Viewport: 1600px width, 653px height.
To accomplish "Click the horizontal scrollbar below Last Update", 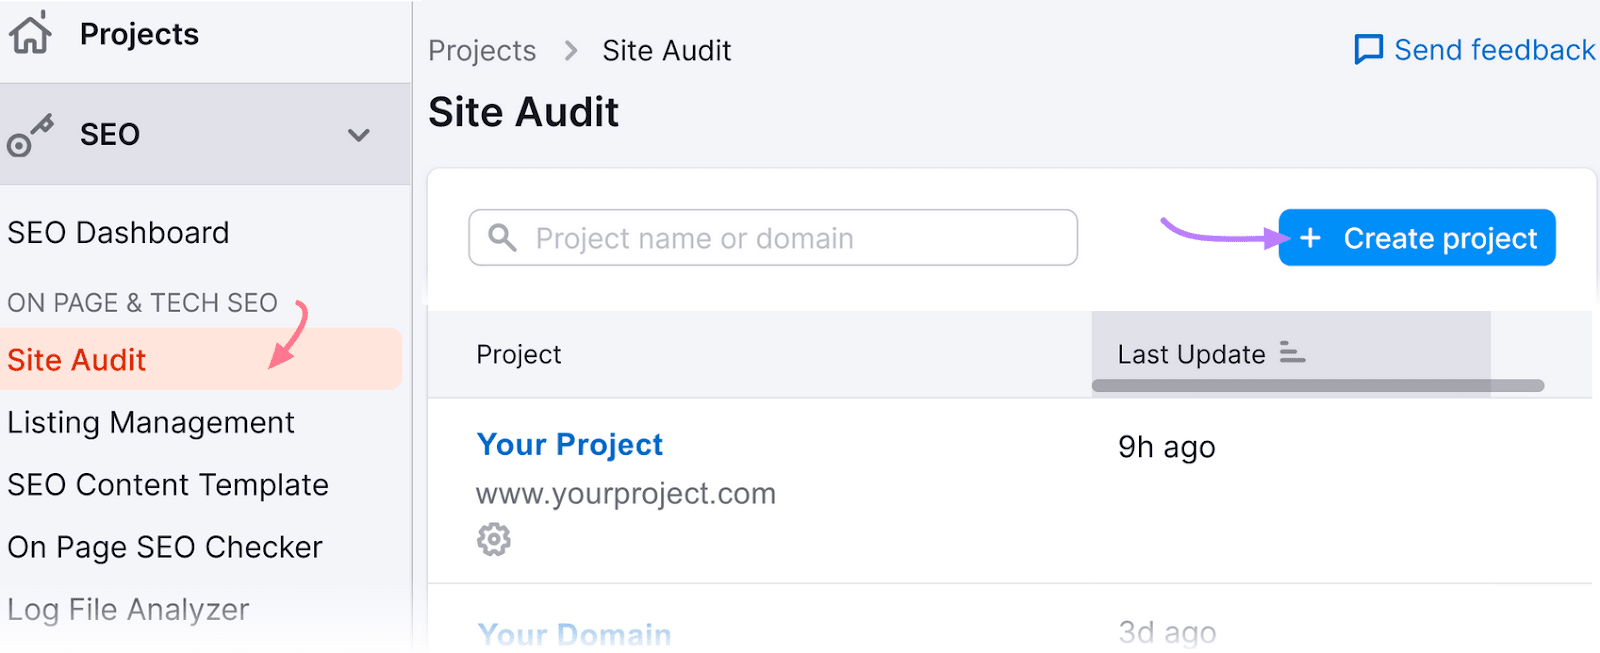I will coord(1318,385).
